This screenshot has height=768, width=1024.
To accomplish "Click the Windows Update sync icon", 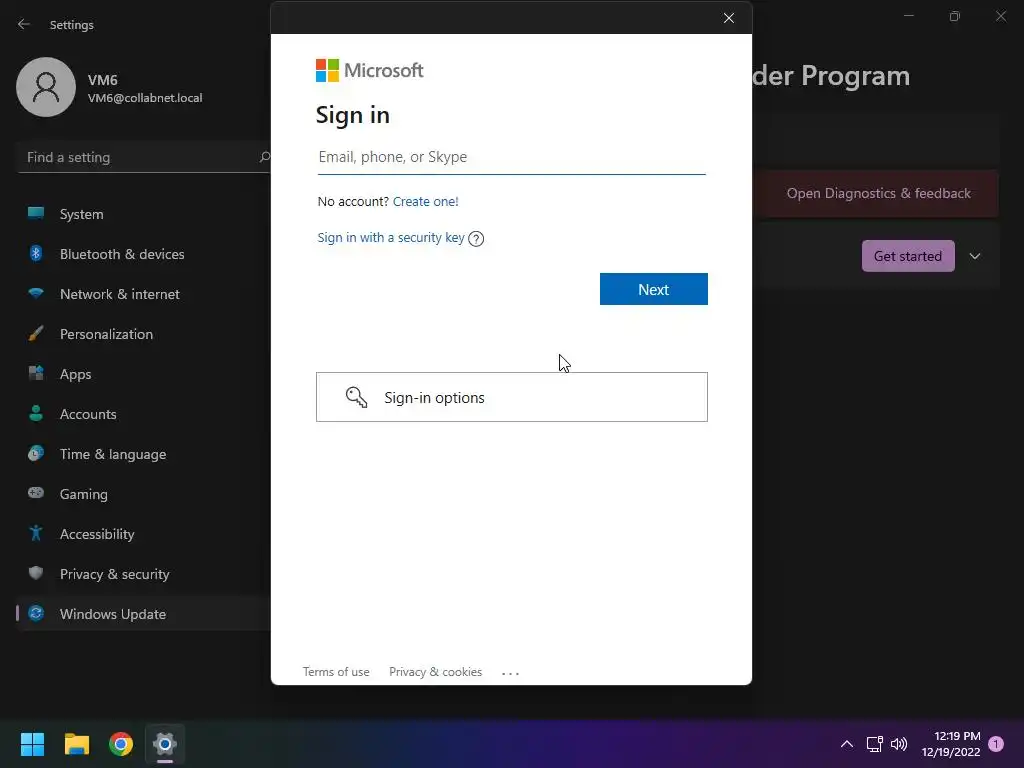I will coord(36,613).
